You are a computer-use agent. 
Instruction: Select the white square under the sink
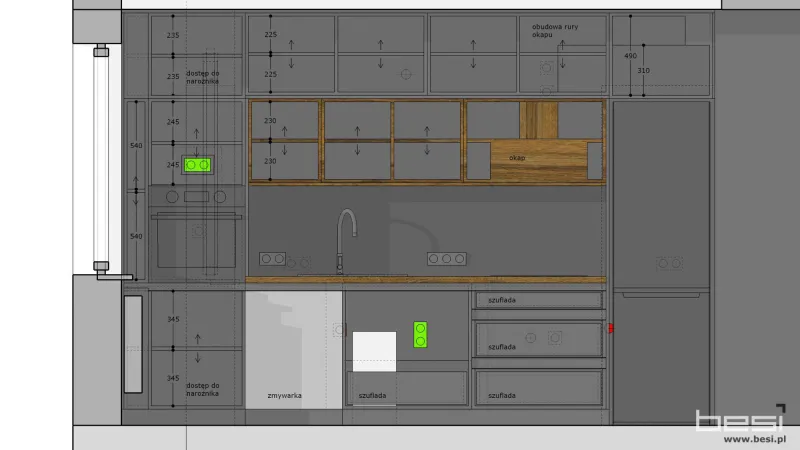click(x=374, y=352)
